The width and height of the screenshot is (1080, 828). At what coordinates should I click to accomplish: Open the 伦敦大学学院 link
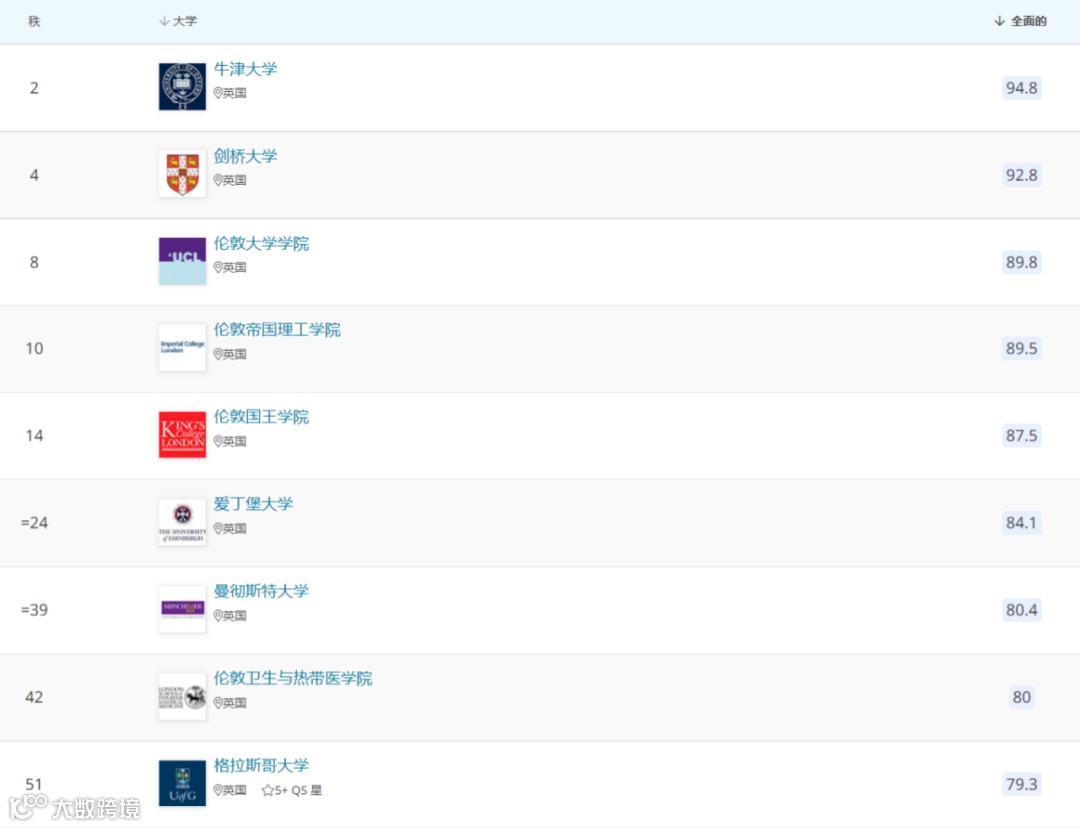coord(261,243)
